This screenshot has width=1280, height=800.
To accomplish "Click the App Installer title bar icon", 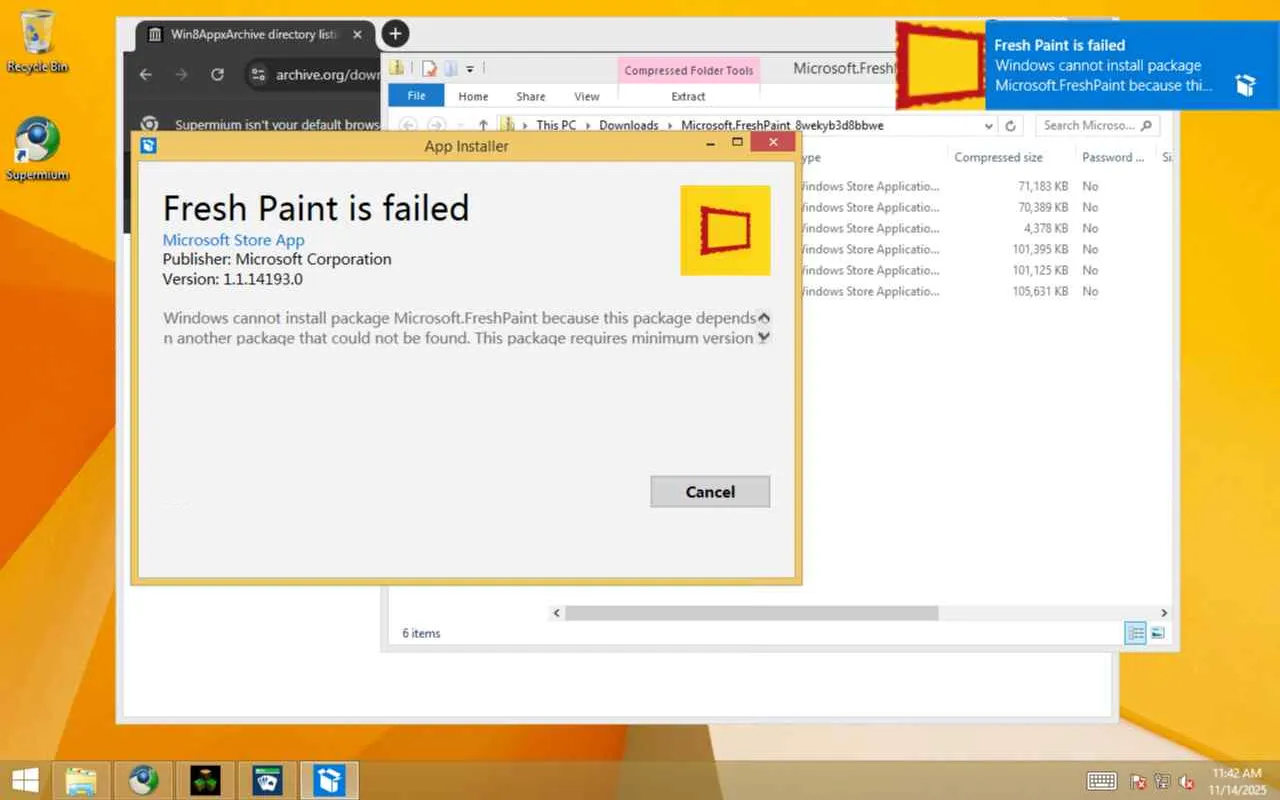I will pos(148,146).
